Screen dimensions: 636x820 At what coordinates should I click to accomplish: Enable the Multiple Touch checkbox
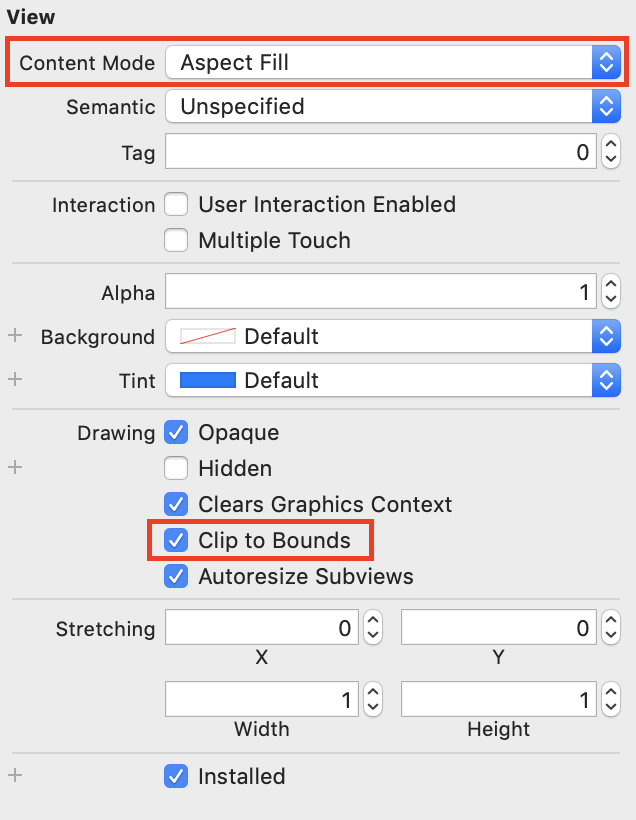(176, 241)
